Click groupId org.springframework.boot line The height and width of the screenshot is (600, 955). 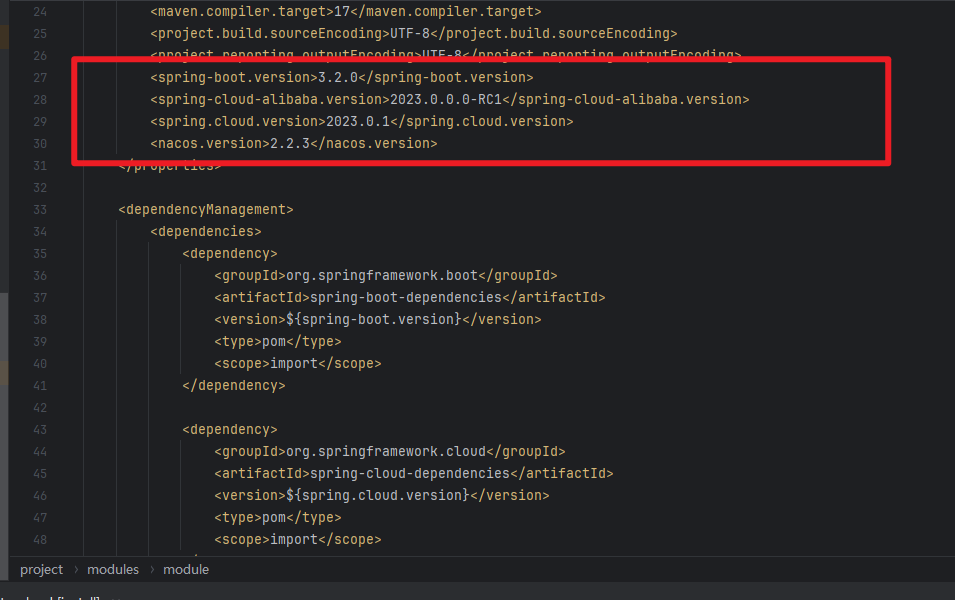click(386, 275)
